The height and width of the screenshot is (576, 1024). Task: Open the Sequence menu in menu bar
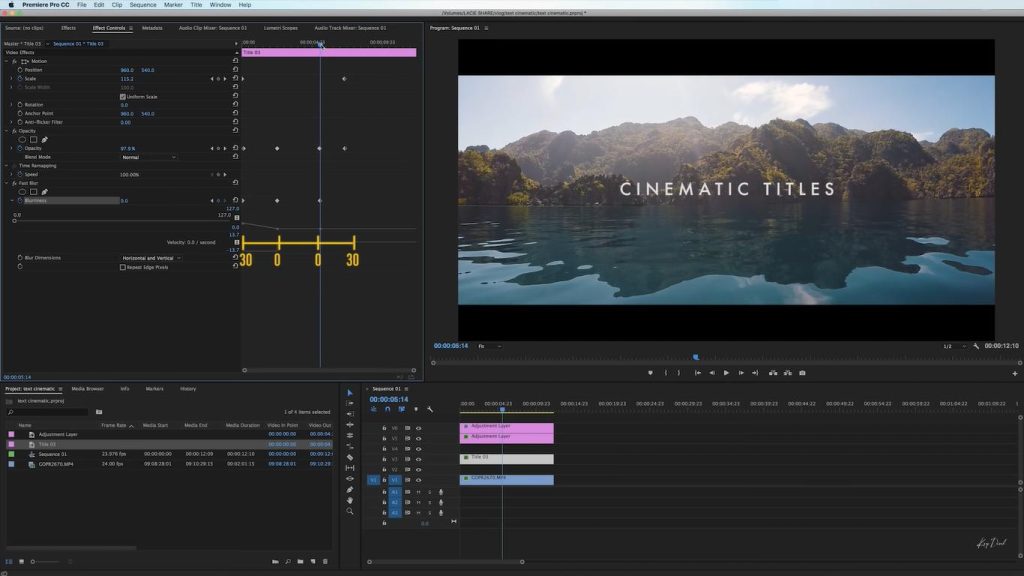pyautogui.click(x=141, y=4)
